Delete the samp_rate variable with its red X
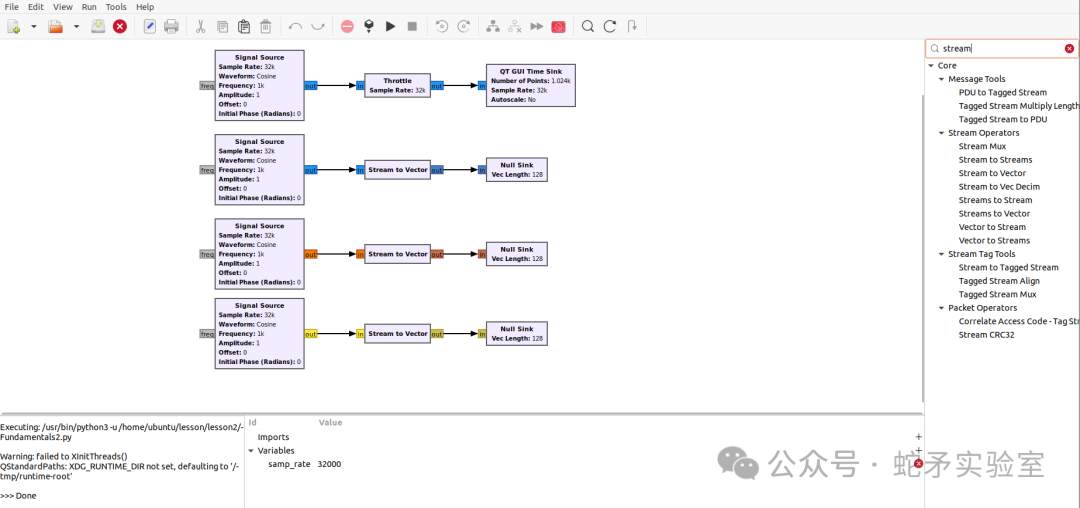 click(918, 464)
